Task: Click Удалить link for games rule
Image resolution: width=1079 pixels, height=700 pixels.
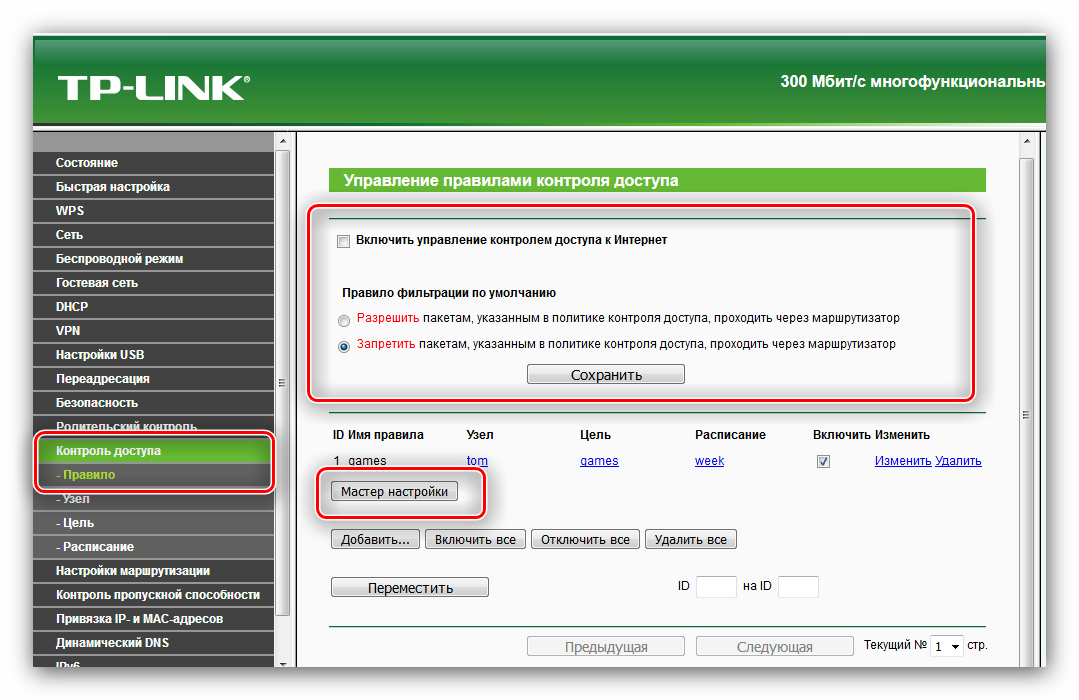Action: (x=958, y=461)
